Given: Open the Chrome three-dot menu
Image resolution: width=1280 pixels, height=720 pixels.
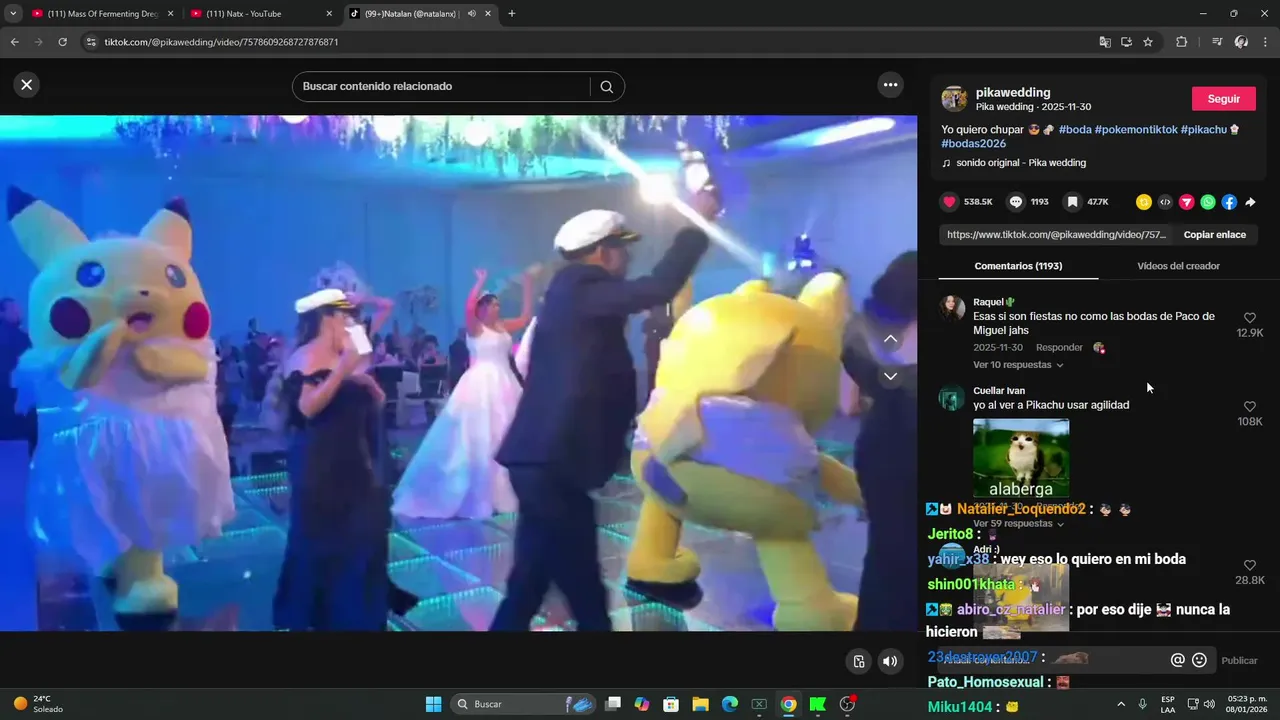Looking at the screenshot, I should [x=1265, y=42].
